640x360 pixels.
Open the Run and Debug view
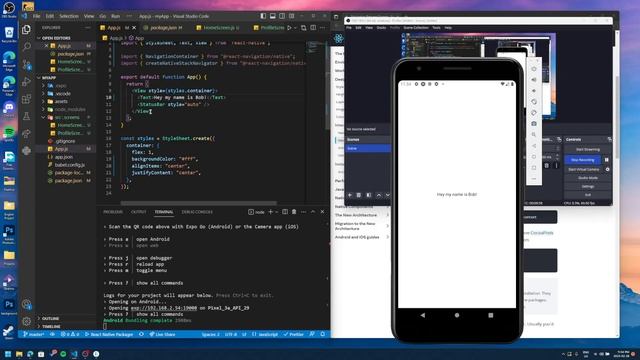click(x=27, y=82)
